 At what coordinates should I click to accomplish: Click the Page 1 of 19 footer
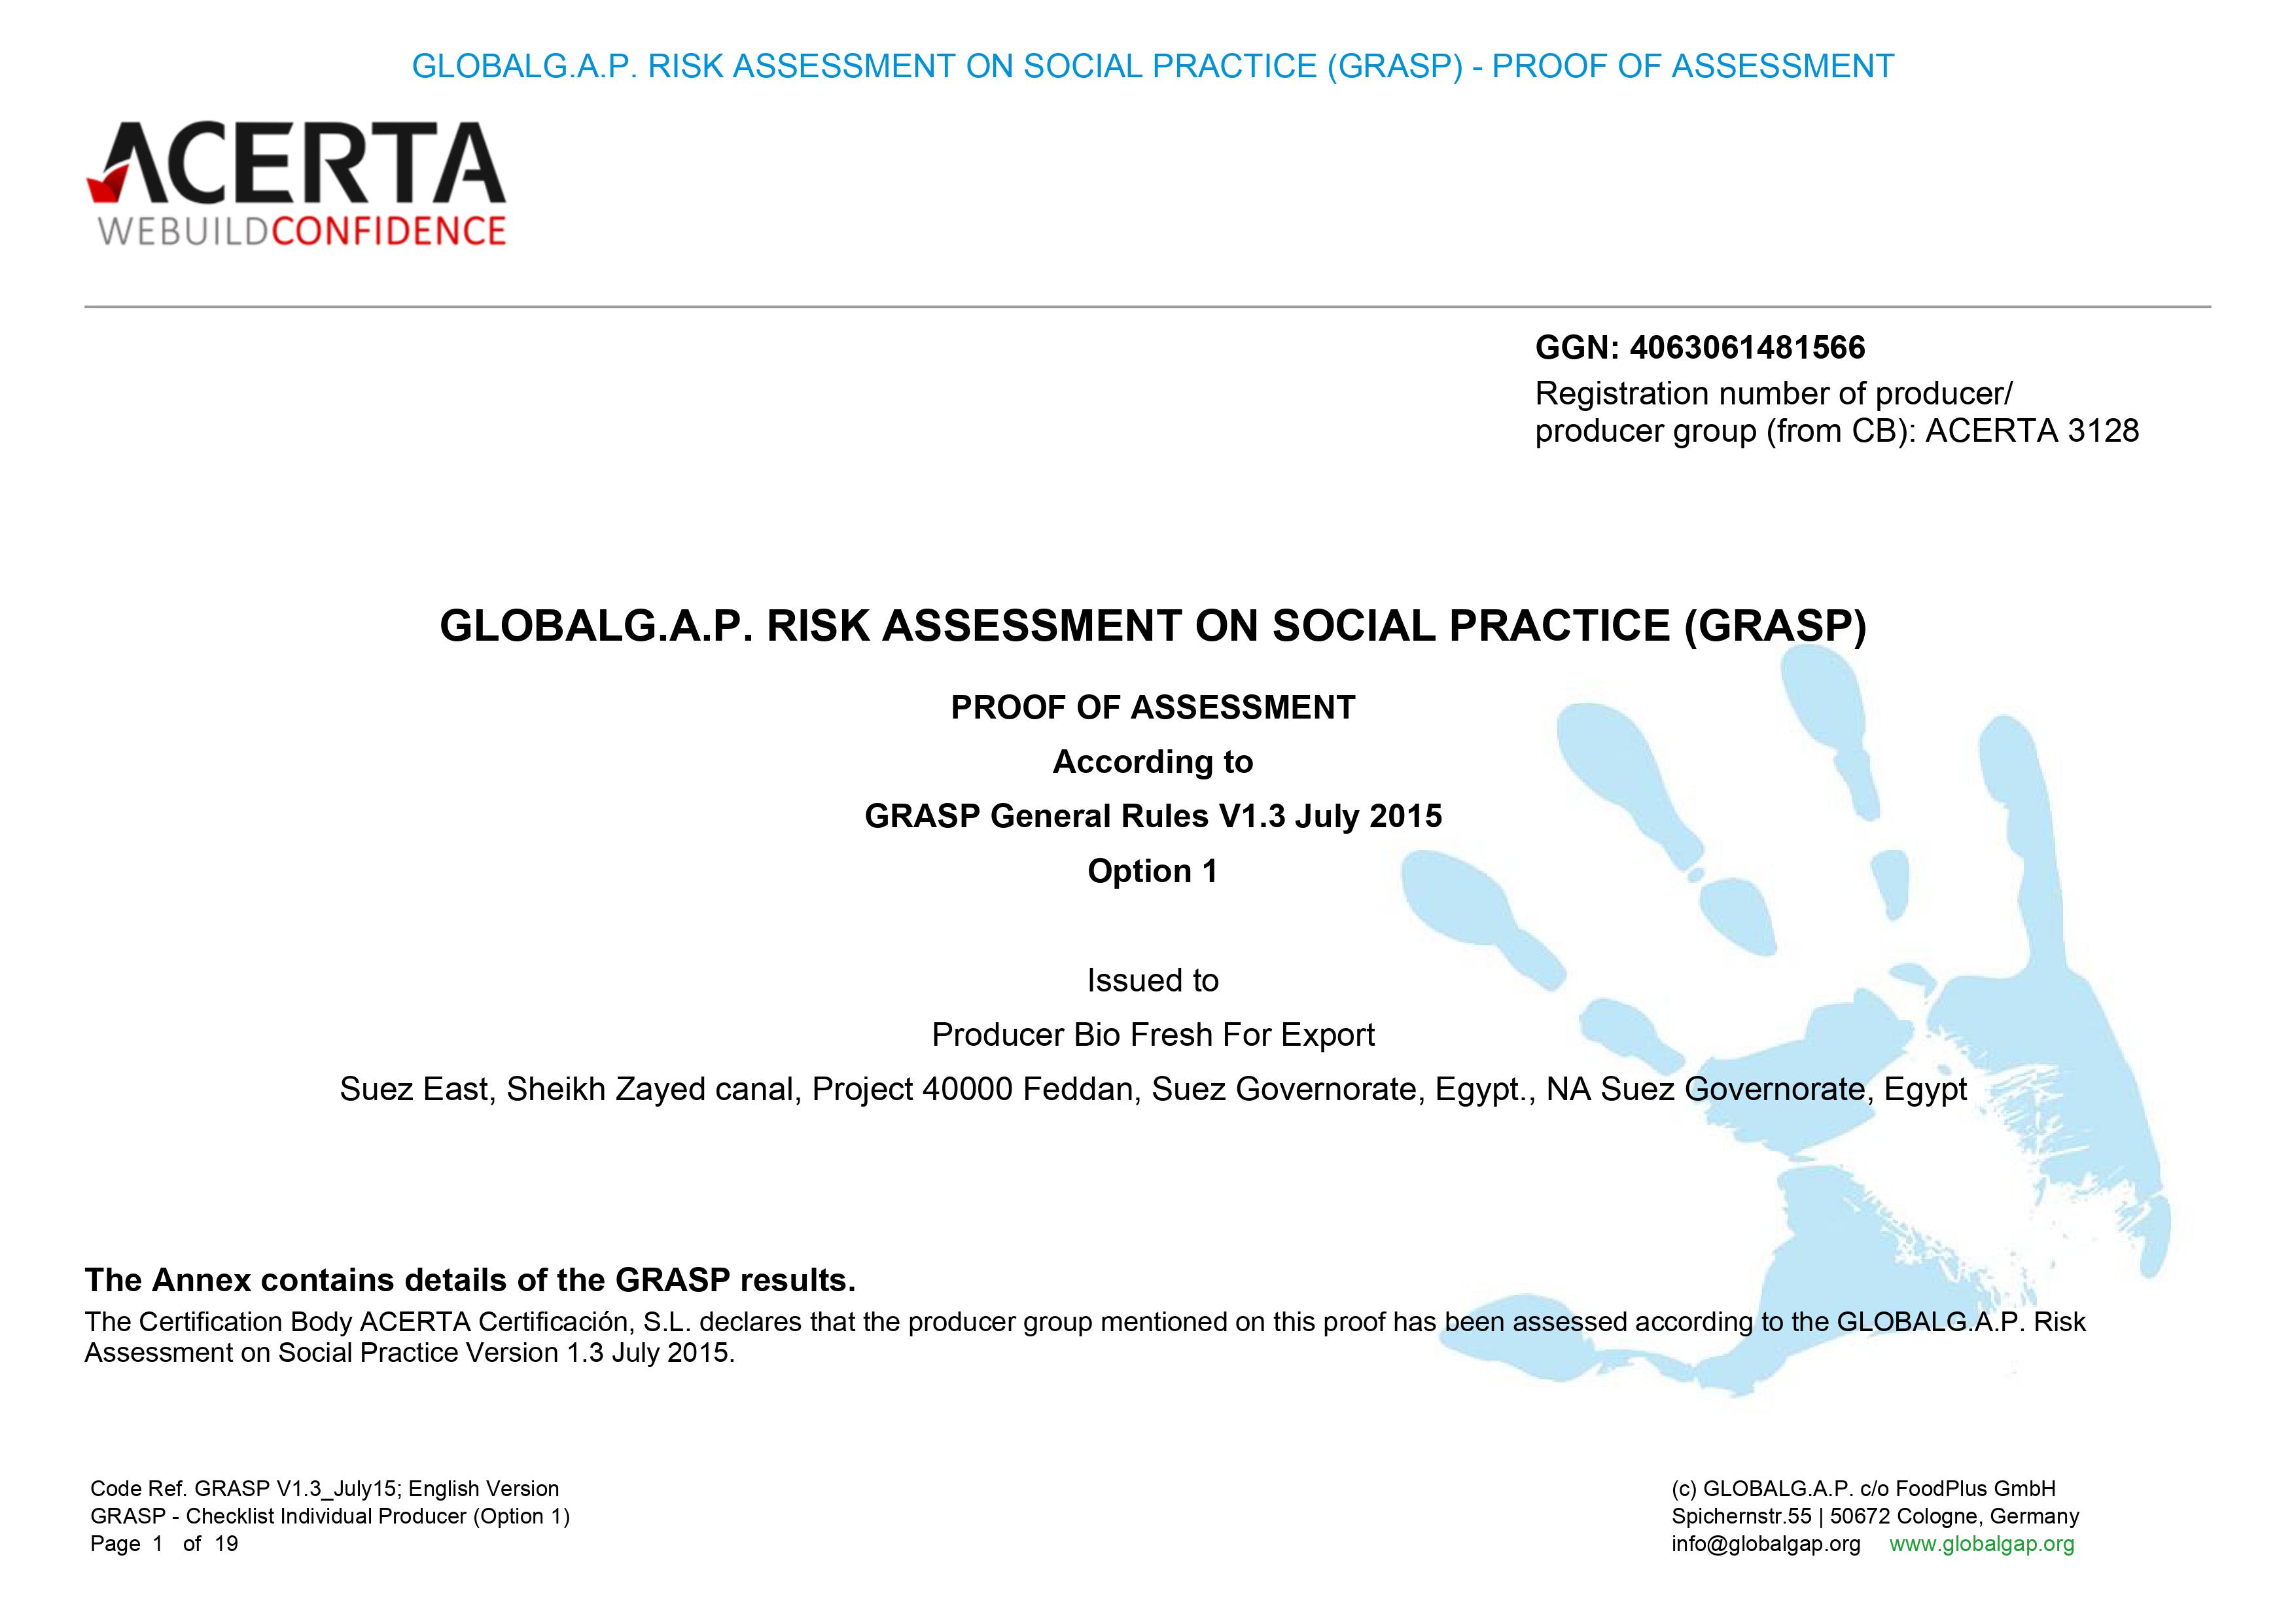(164, 1544)
